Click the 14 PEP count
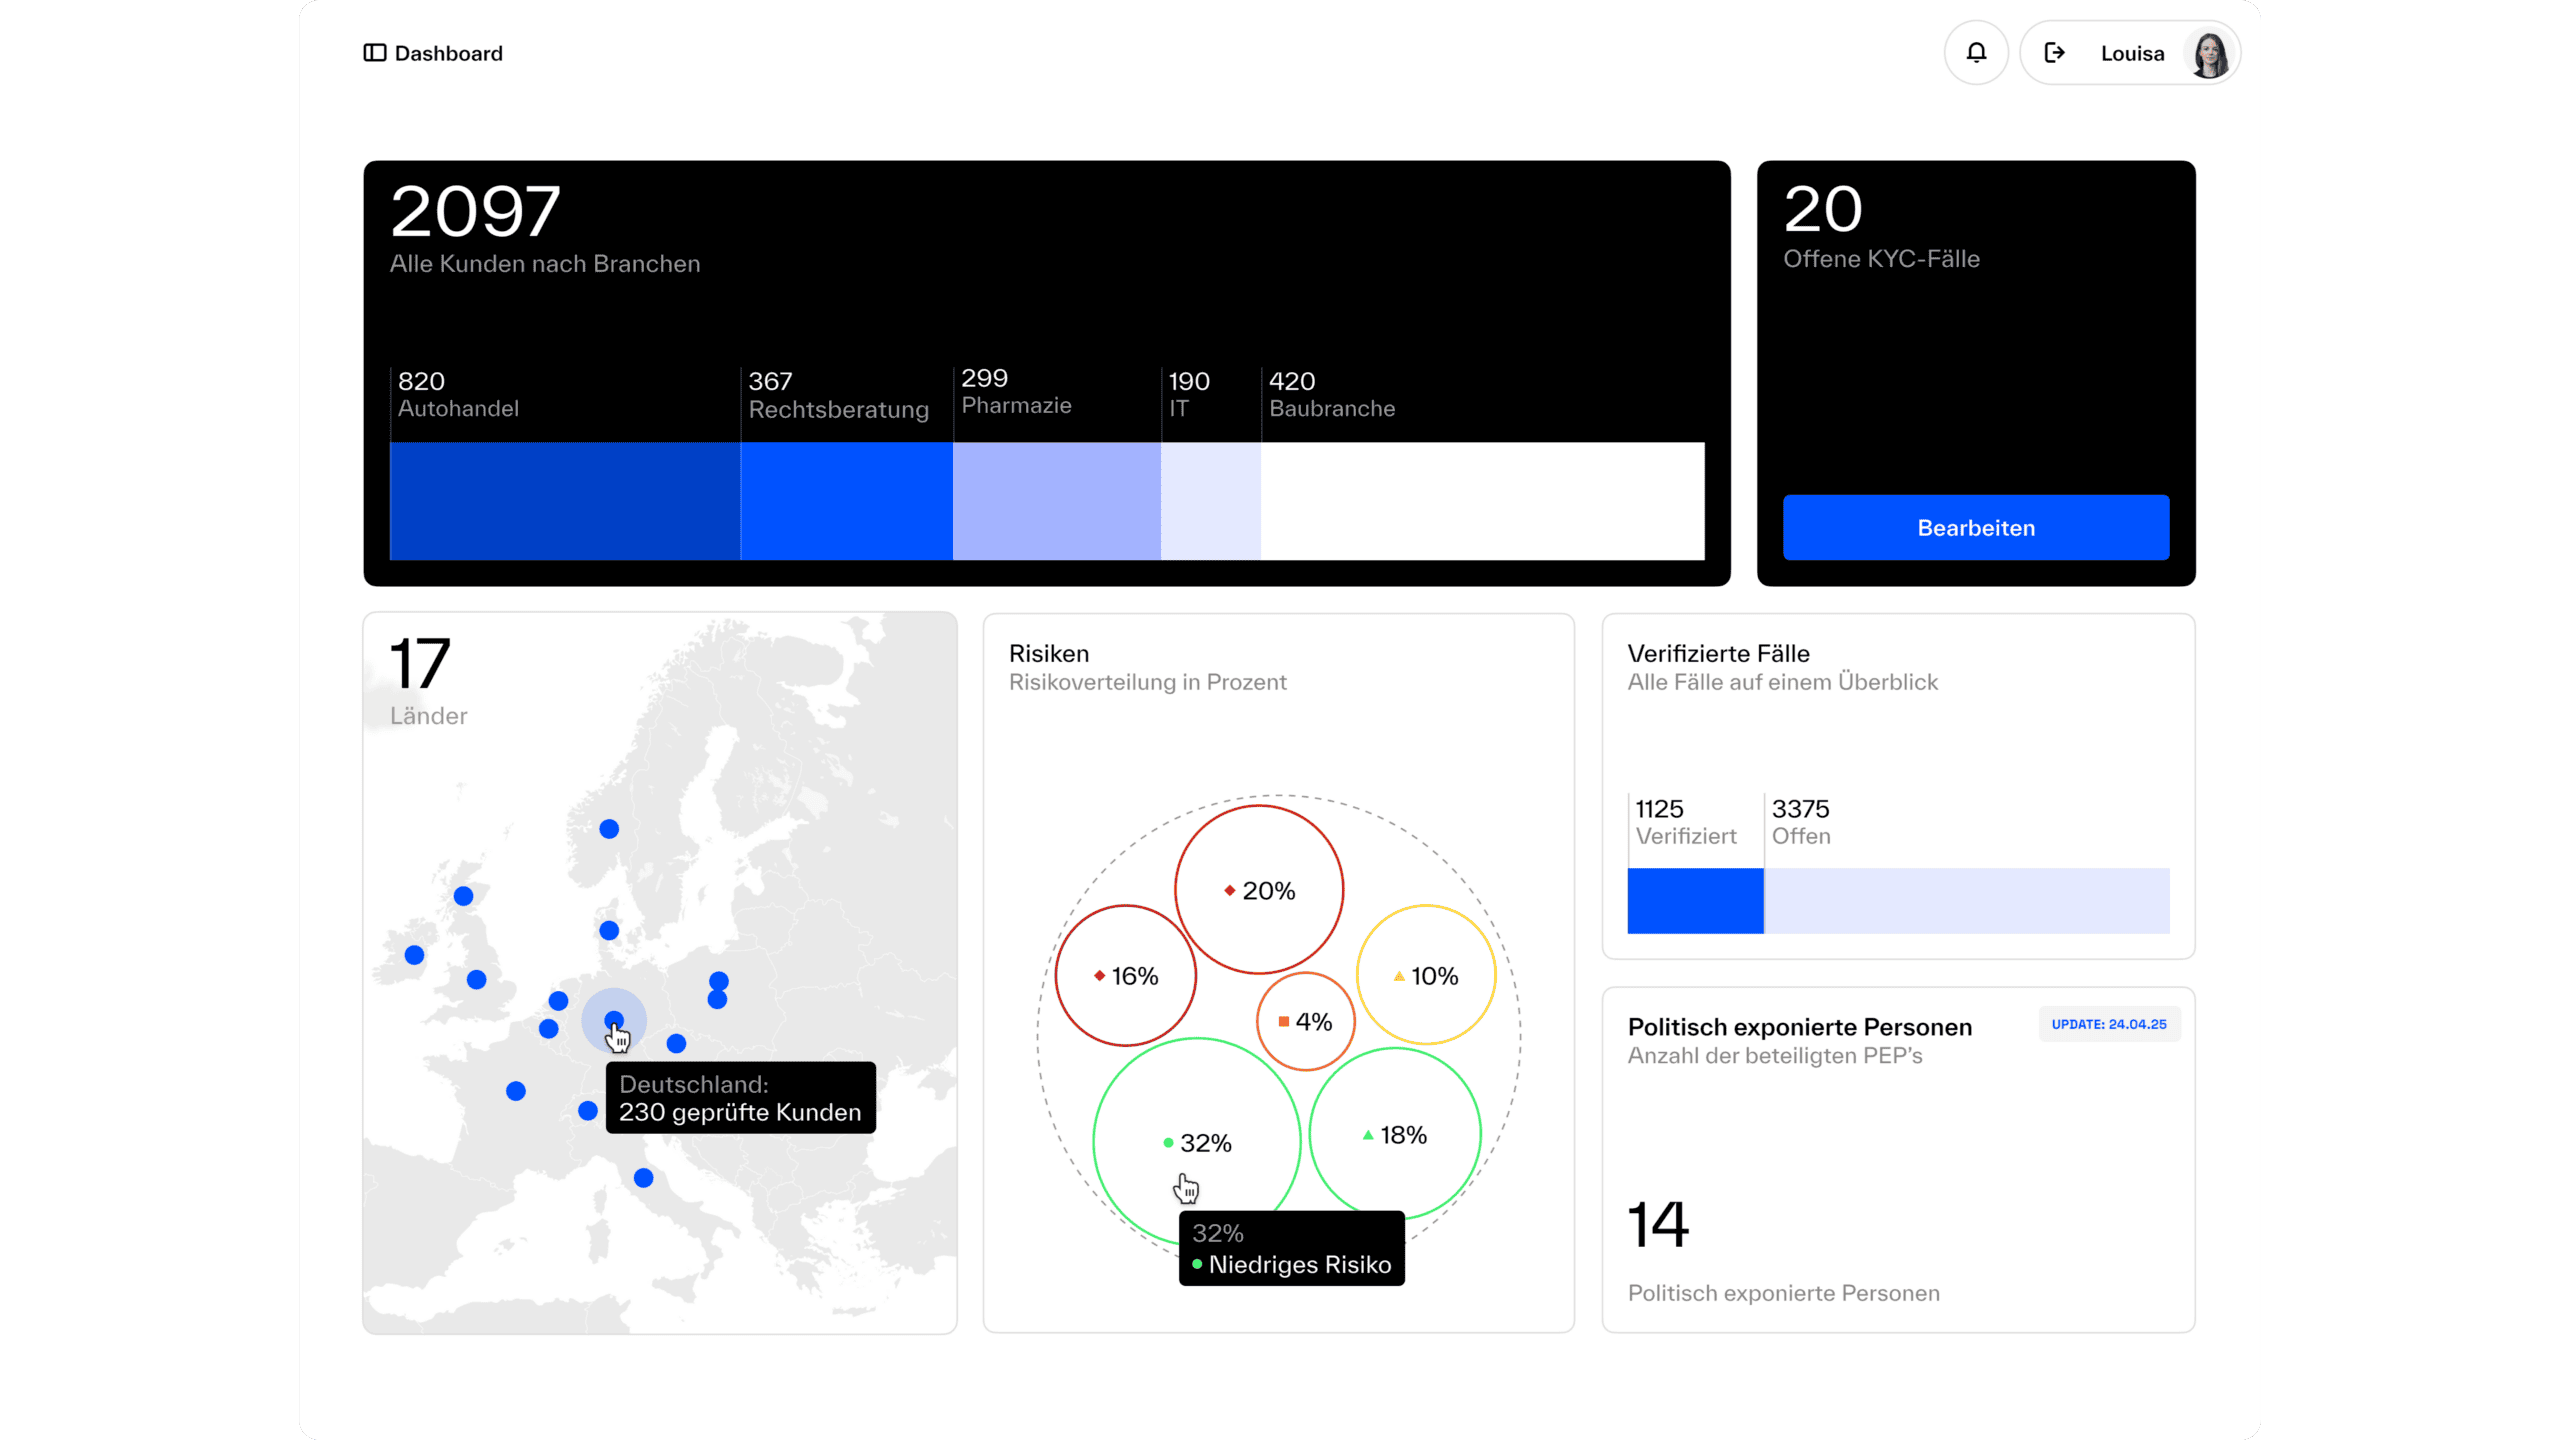2560x1440 pixels. tap(1658, 1224)
